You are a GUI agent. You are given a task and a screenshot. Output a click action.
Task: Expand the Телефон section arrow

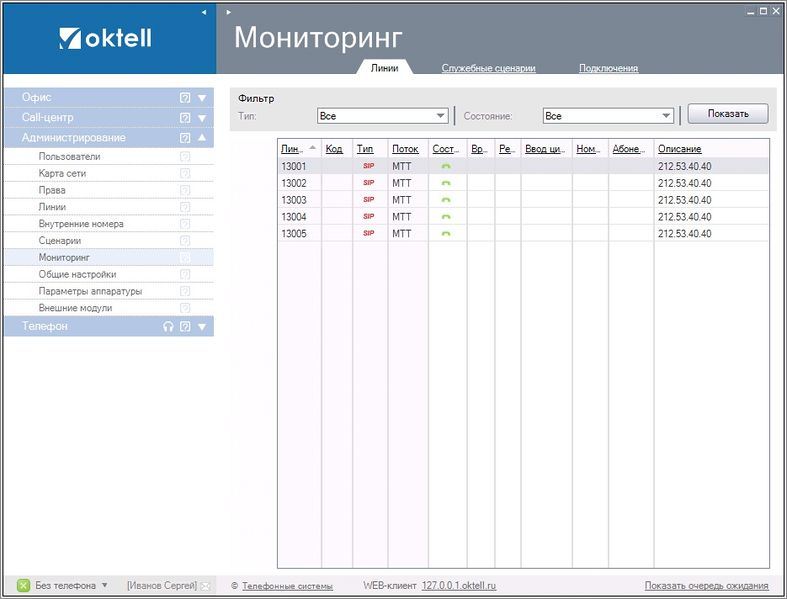point(202,327)
